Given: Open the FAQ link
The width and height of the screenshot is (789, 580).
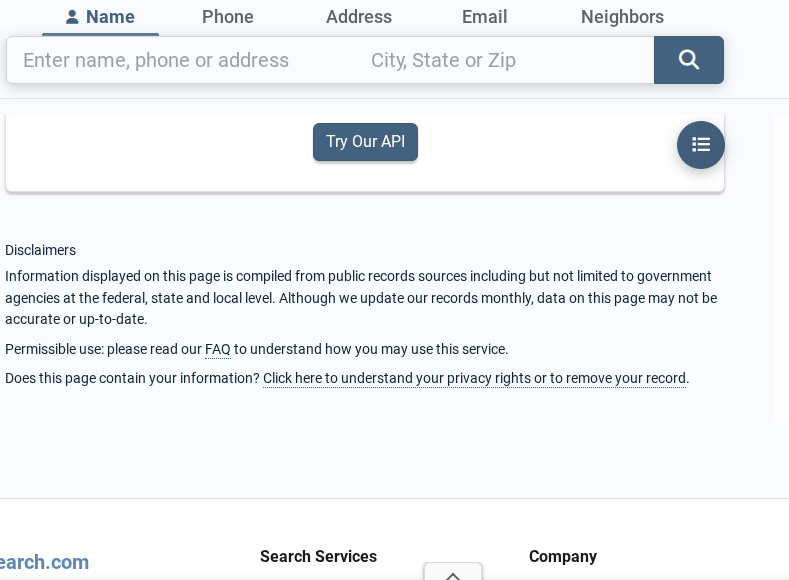Looking at the screenshot, I should (218, 349).
